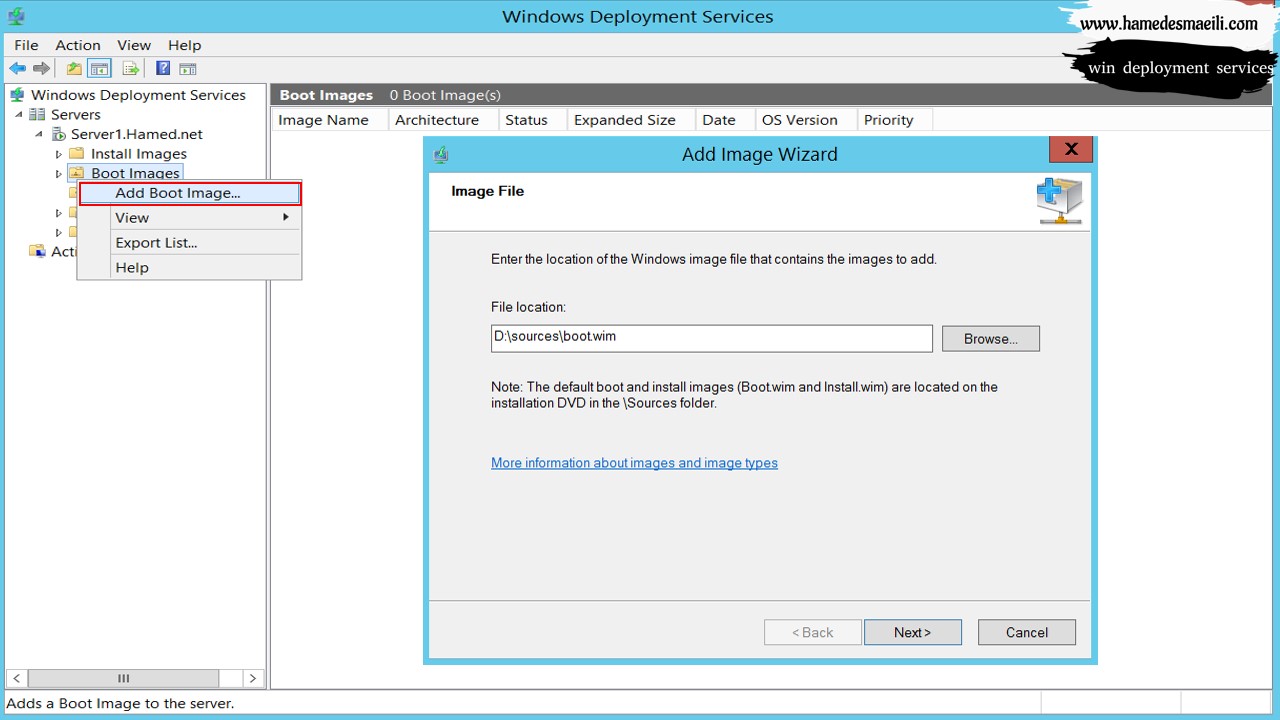Screen dimensions: 1280x720
Task: Sort by Priority column header
Action: coord(895,120)
